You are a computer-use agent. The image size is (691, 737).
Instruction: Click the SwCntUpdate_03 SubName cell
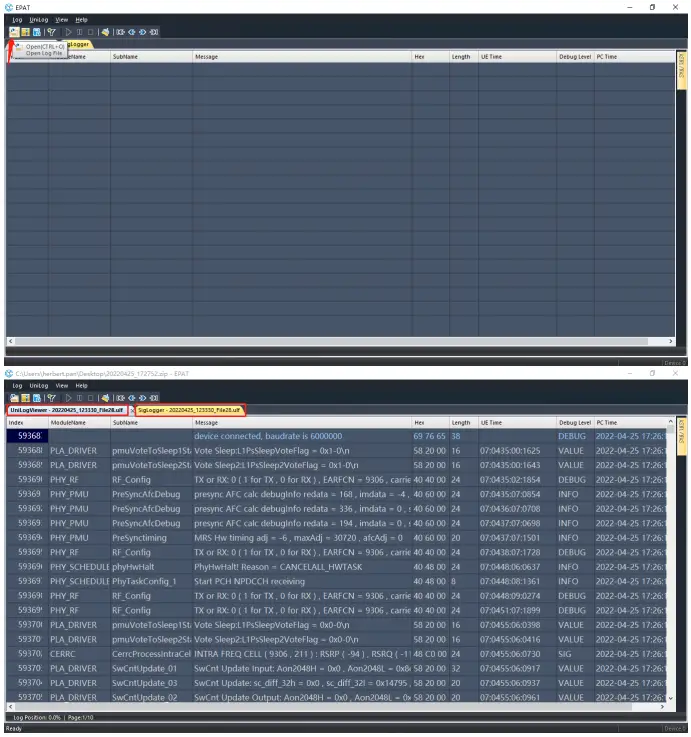(151, 683)
